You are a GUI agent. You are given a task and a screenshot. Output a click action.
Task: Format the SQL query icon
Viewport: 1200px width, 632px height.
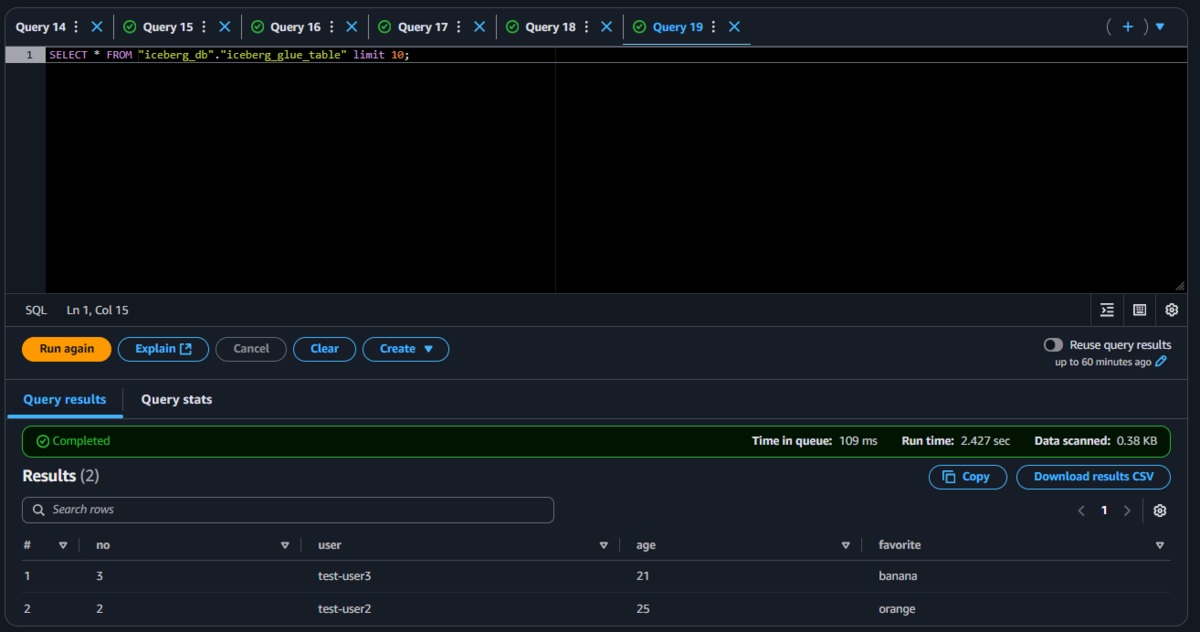[1107, 310]
